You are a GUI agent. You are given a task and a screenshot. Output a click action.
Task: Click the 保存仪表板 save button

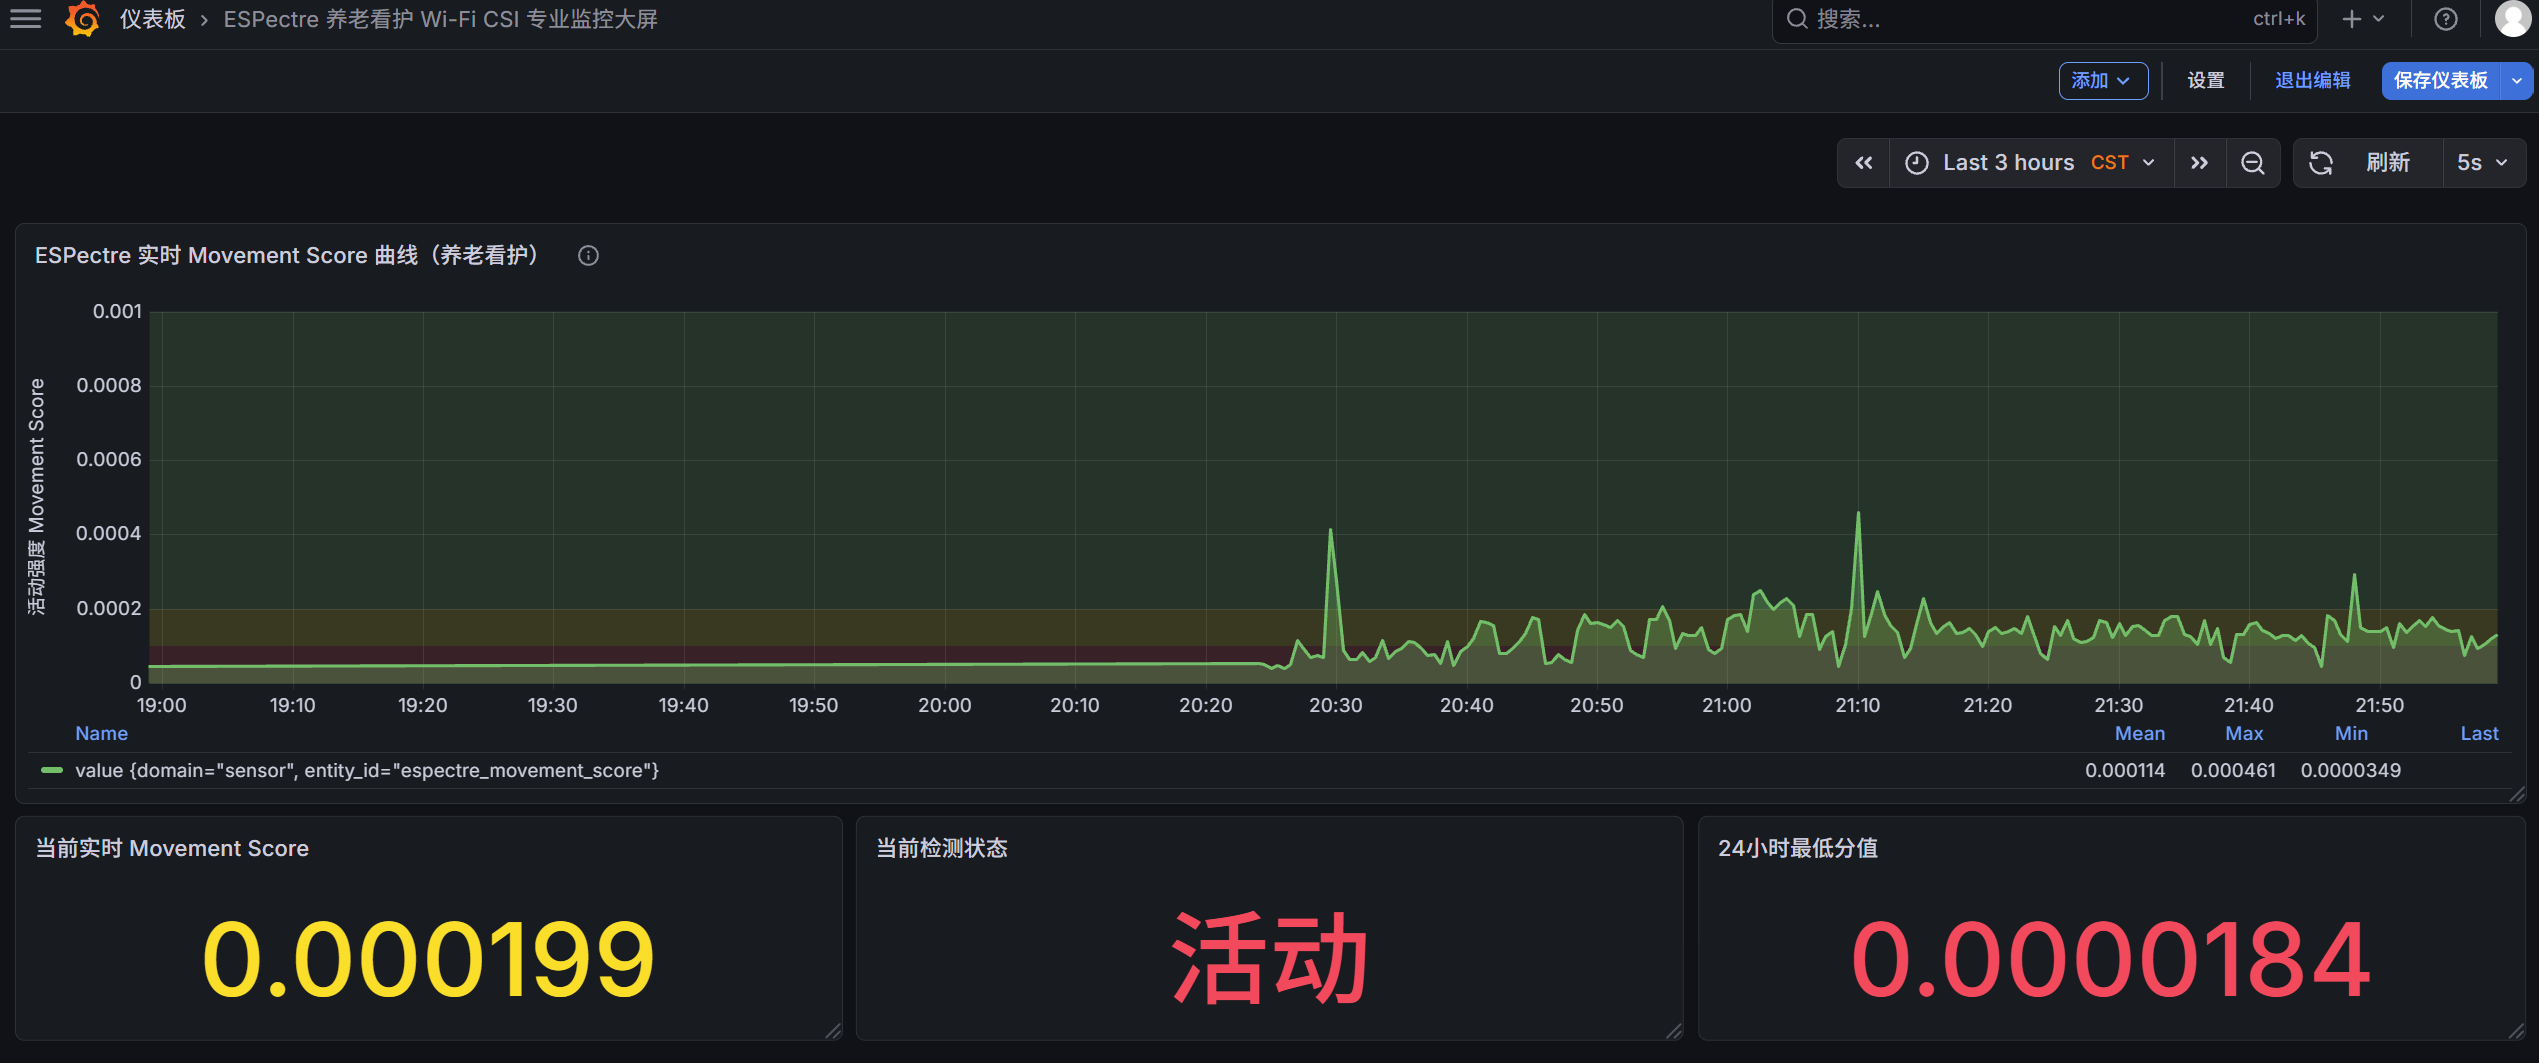tap(2440, 81)
